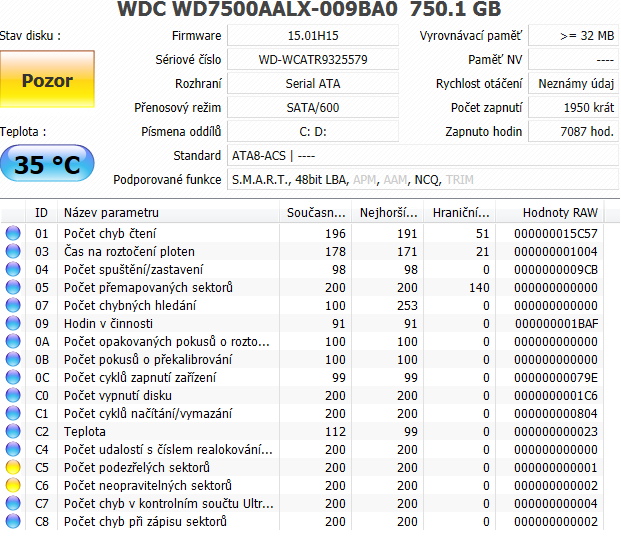This screenshot has width=621, height=540.
Task: Click the Rozhraní field showing Serial ATA
Action: 313,84
